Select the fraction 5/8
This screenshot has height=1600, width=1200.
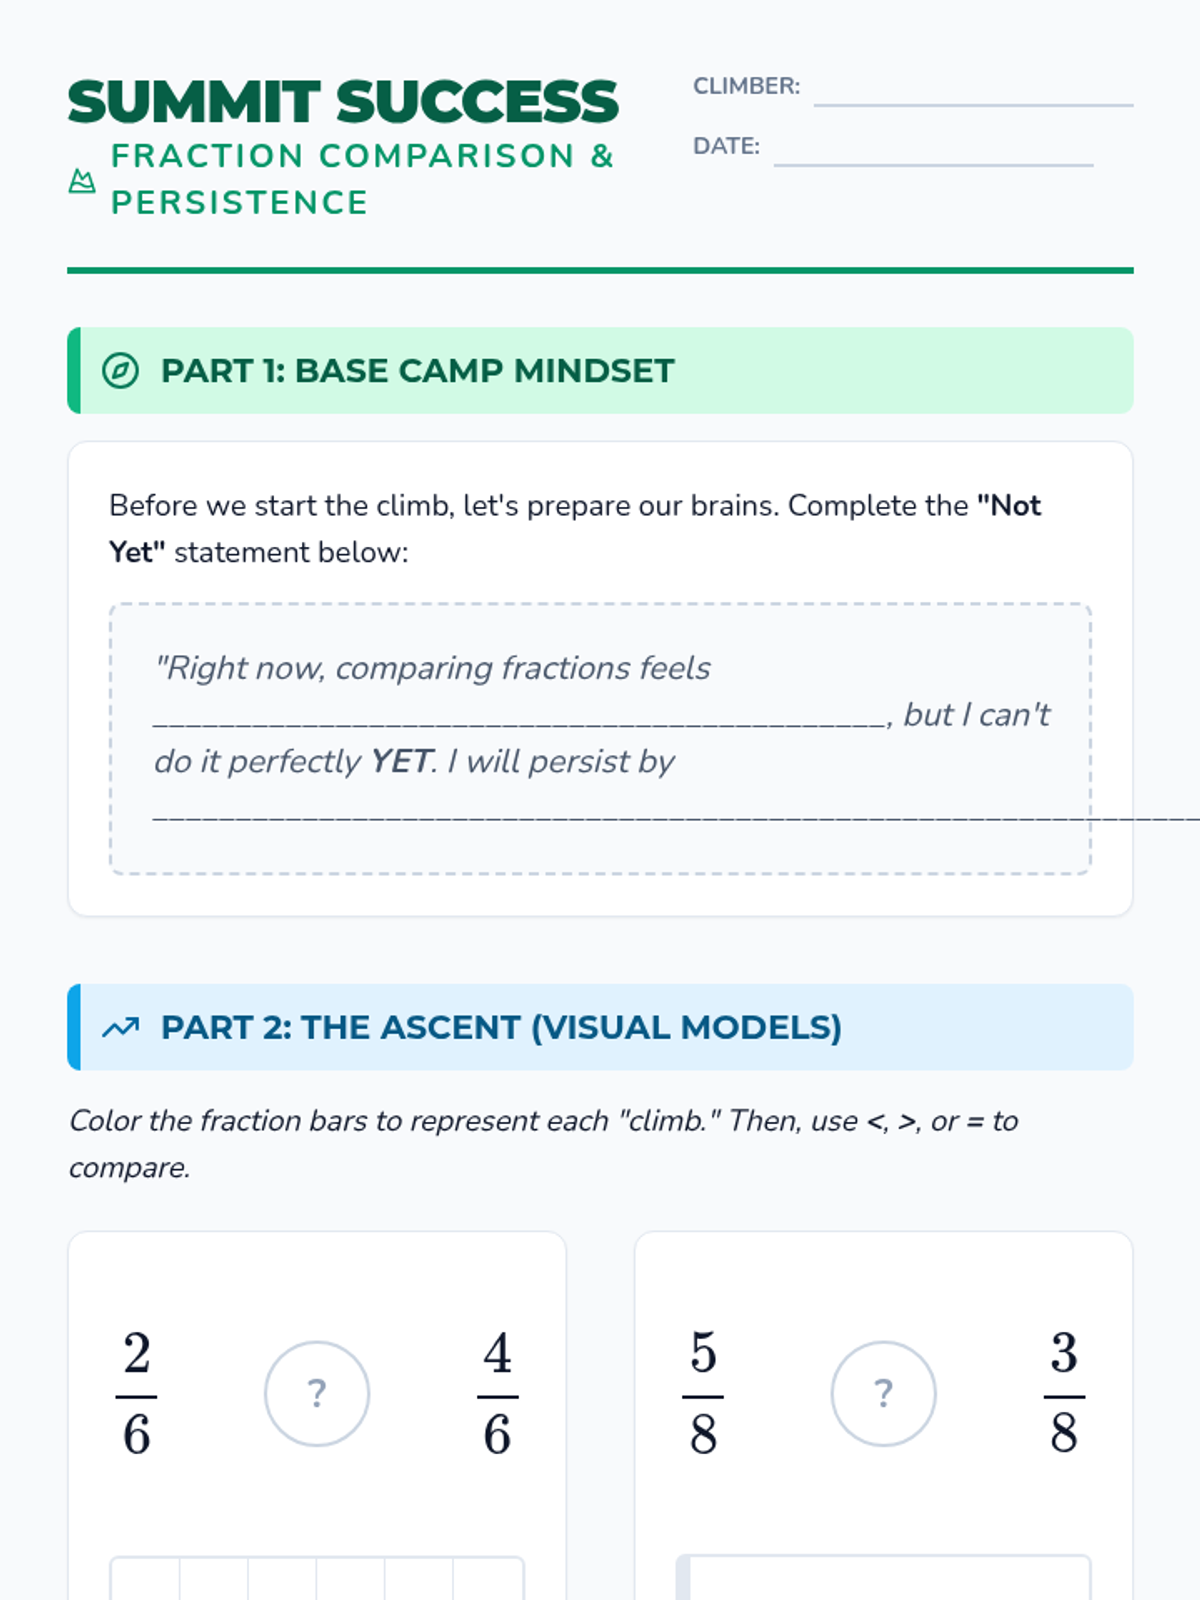coord(703,1393)
